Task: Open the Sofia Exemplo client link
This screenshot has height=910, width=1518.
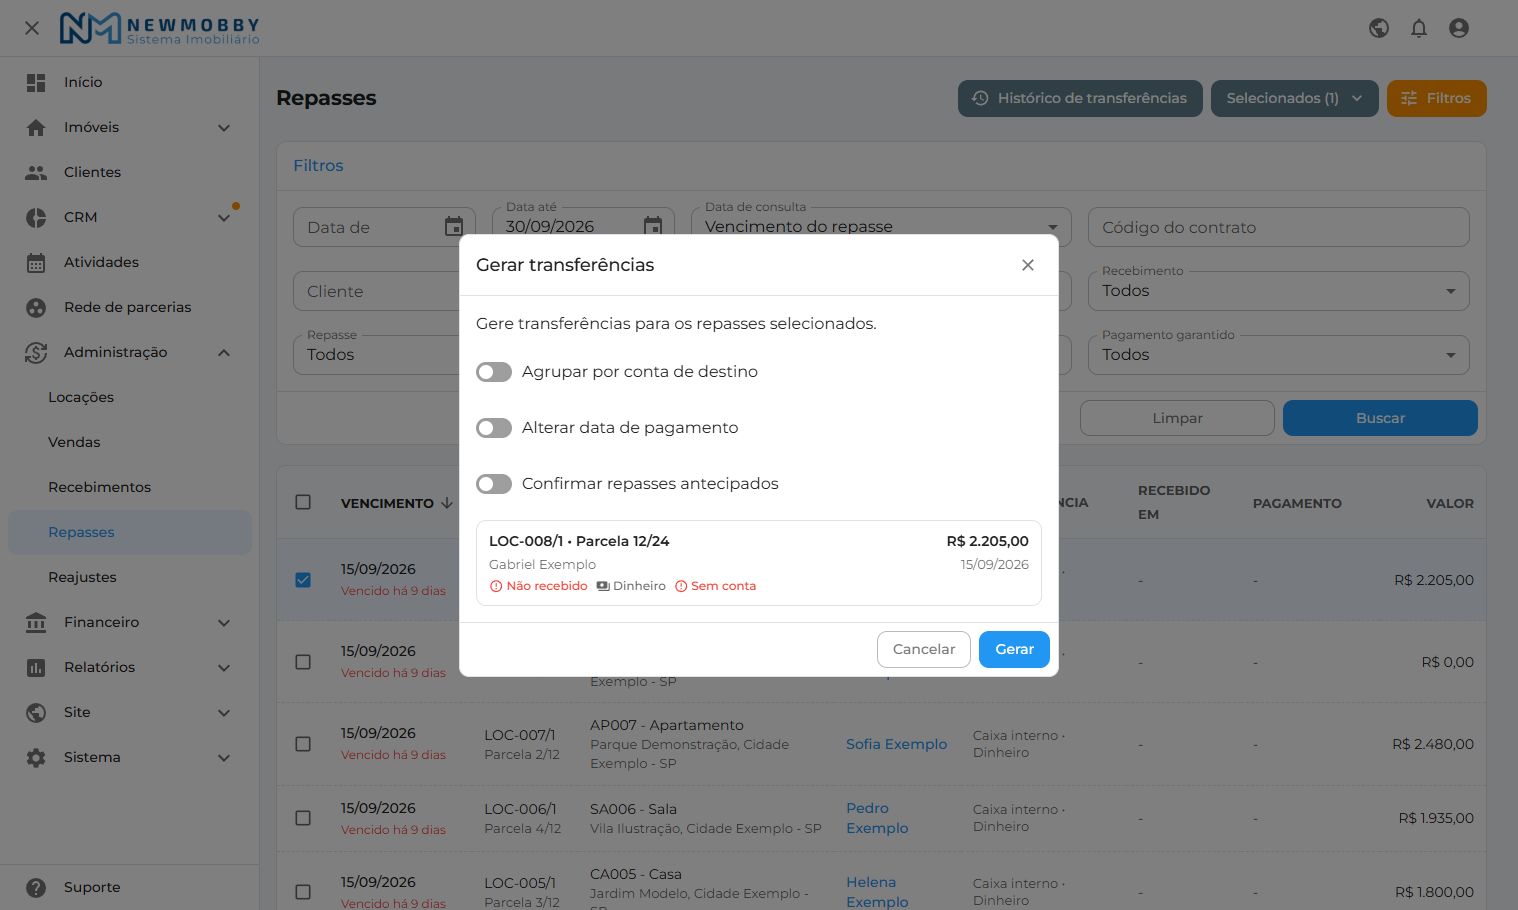Action: tap(896, 744)
